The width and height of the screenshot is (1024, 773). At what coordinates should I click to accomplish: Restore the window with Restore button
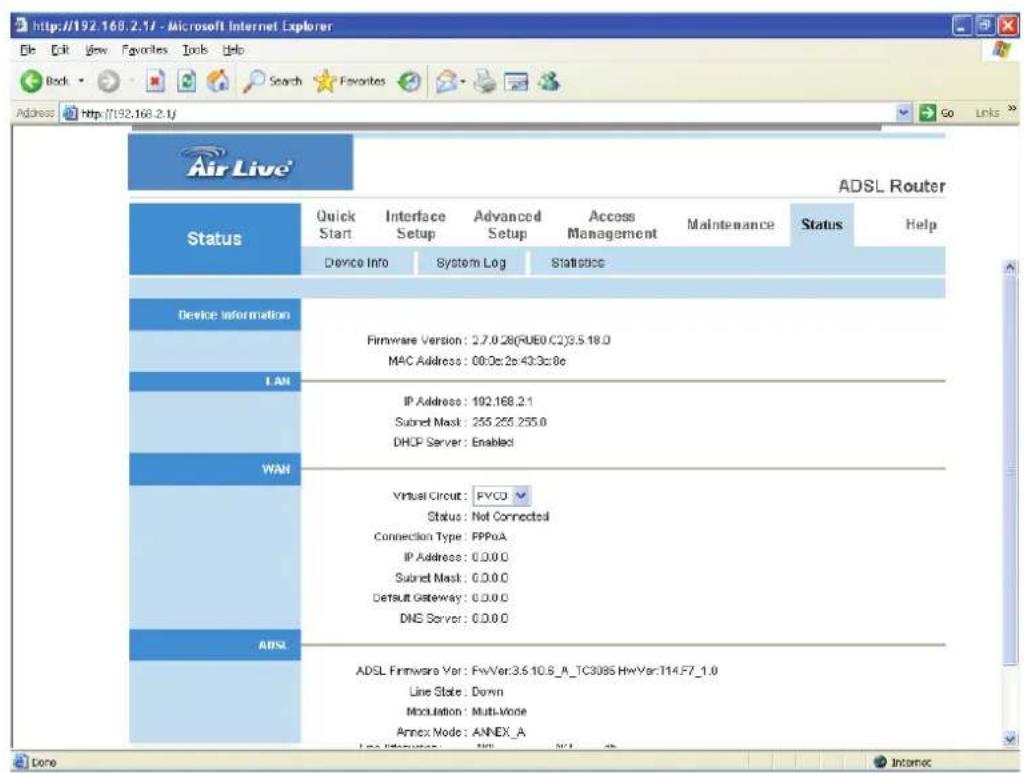984,25
